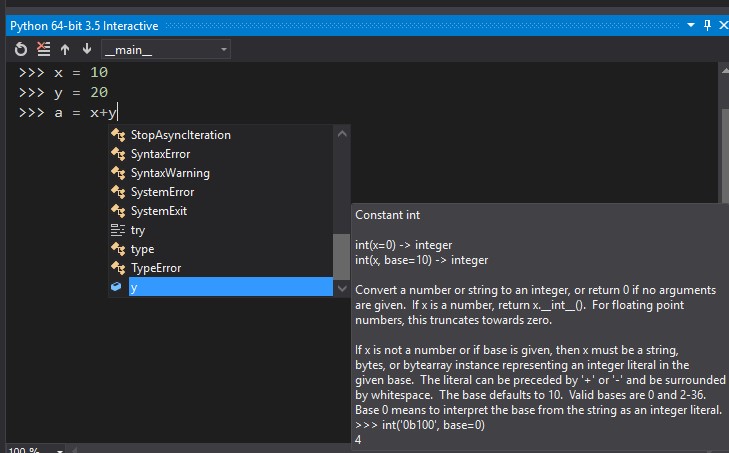Open the window position dropdown arrow in title bar

(690, 24)
